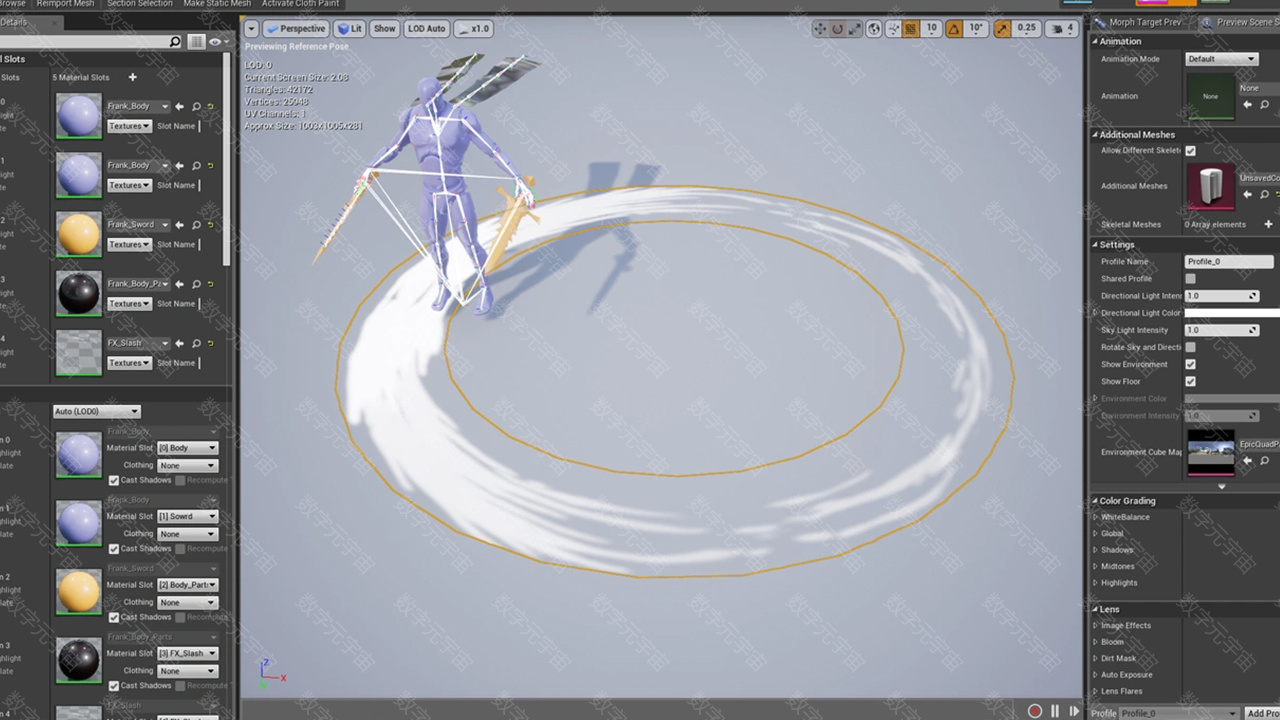Switch to Morph Target Previewer tab

[1138, 22]
